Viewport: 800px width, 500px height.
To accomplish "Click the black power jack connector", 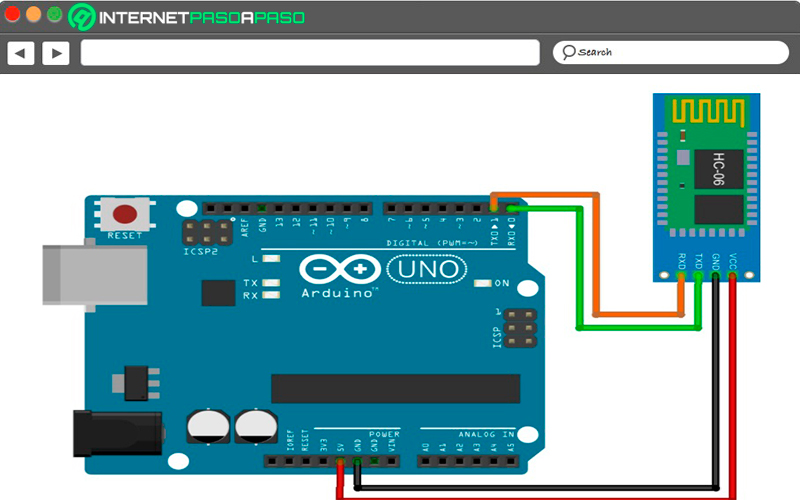I will [x=118, y=434].
